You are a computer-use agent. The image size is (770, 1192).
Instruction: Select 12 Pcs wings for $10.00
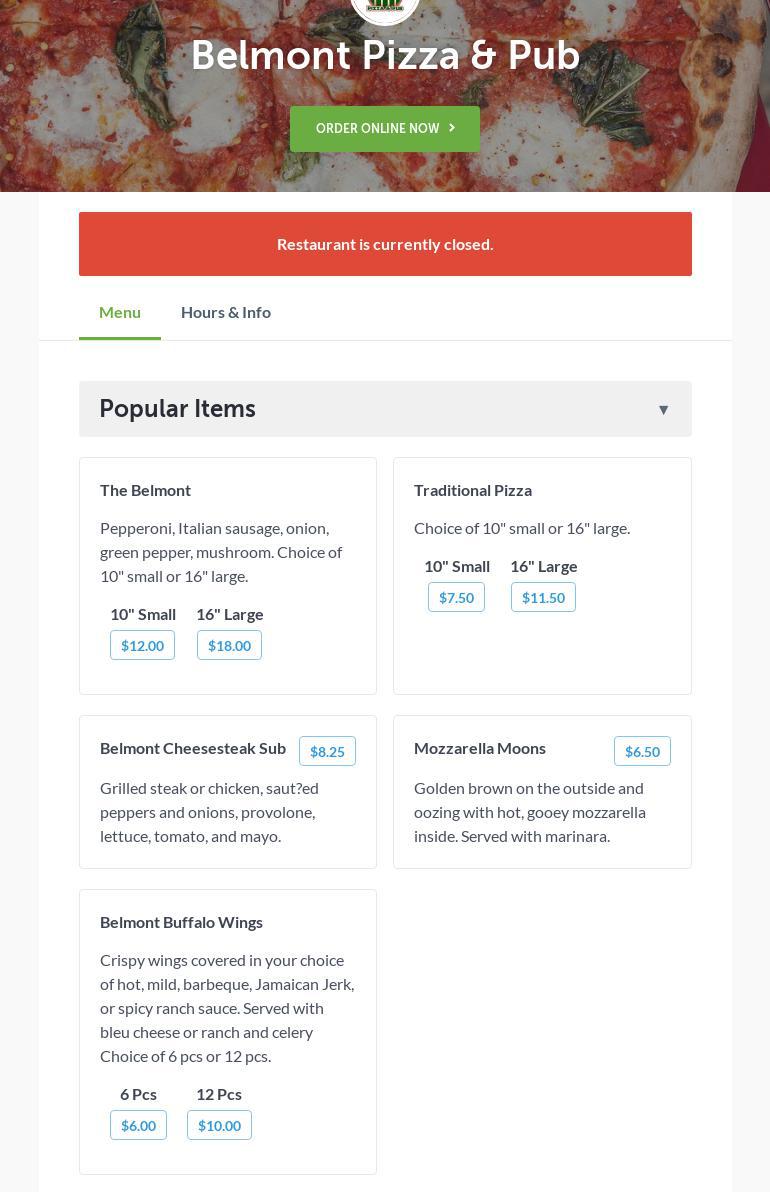[219, 1125]
